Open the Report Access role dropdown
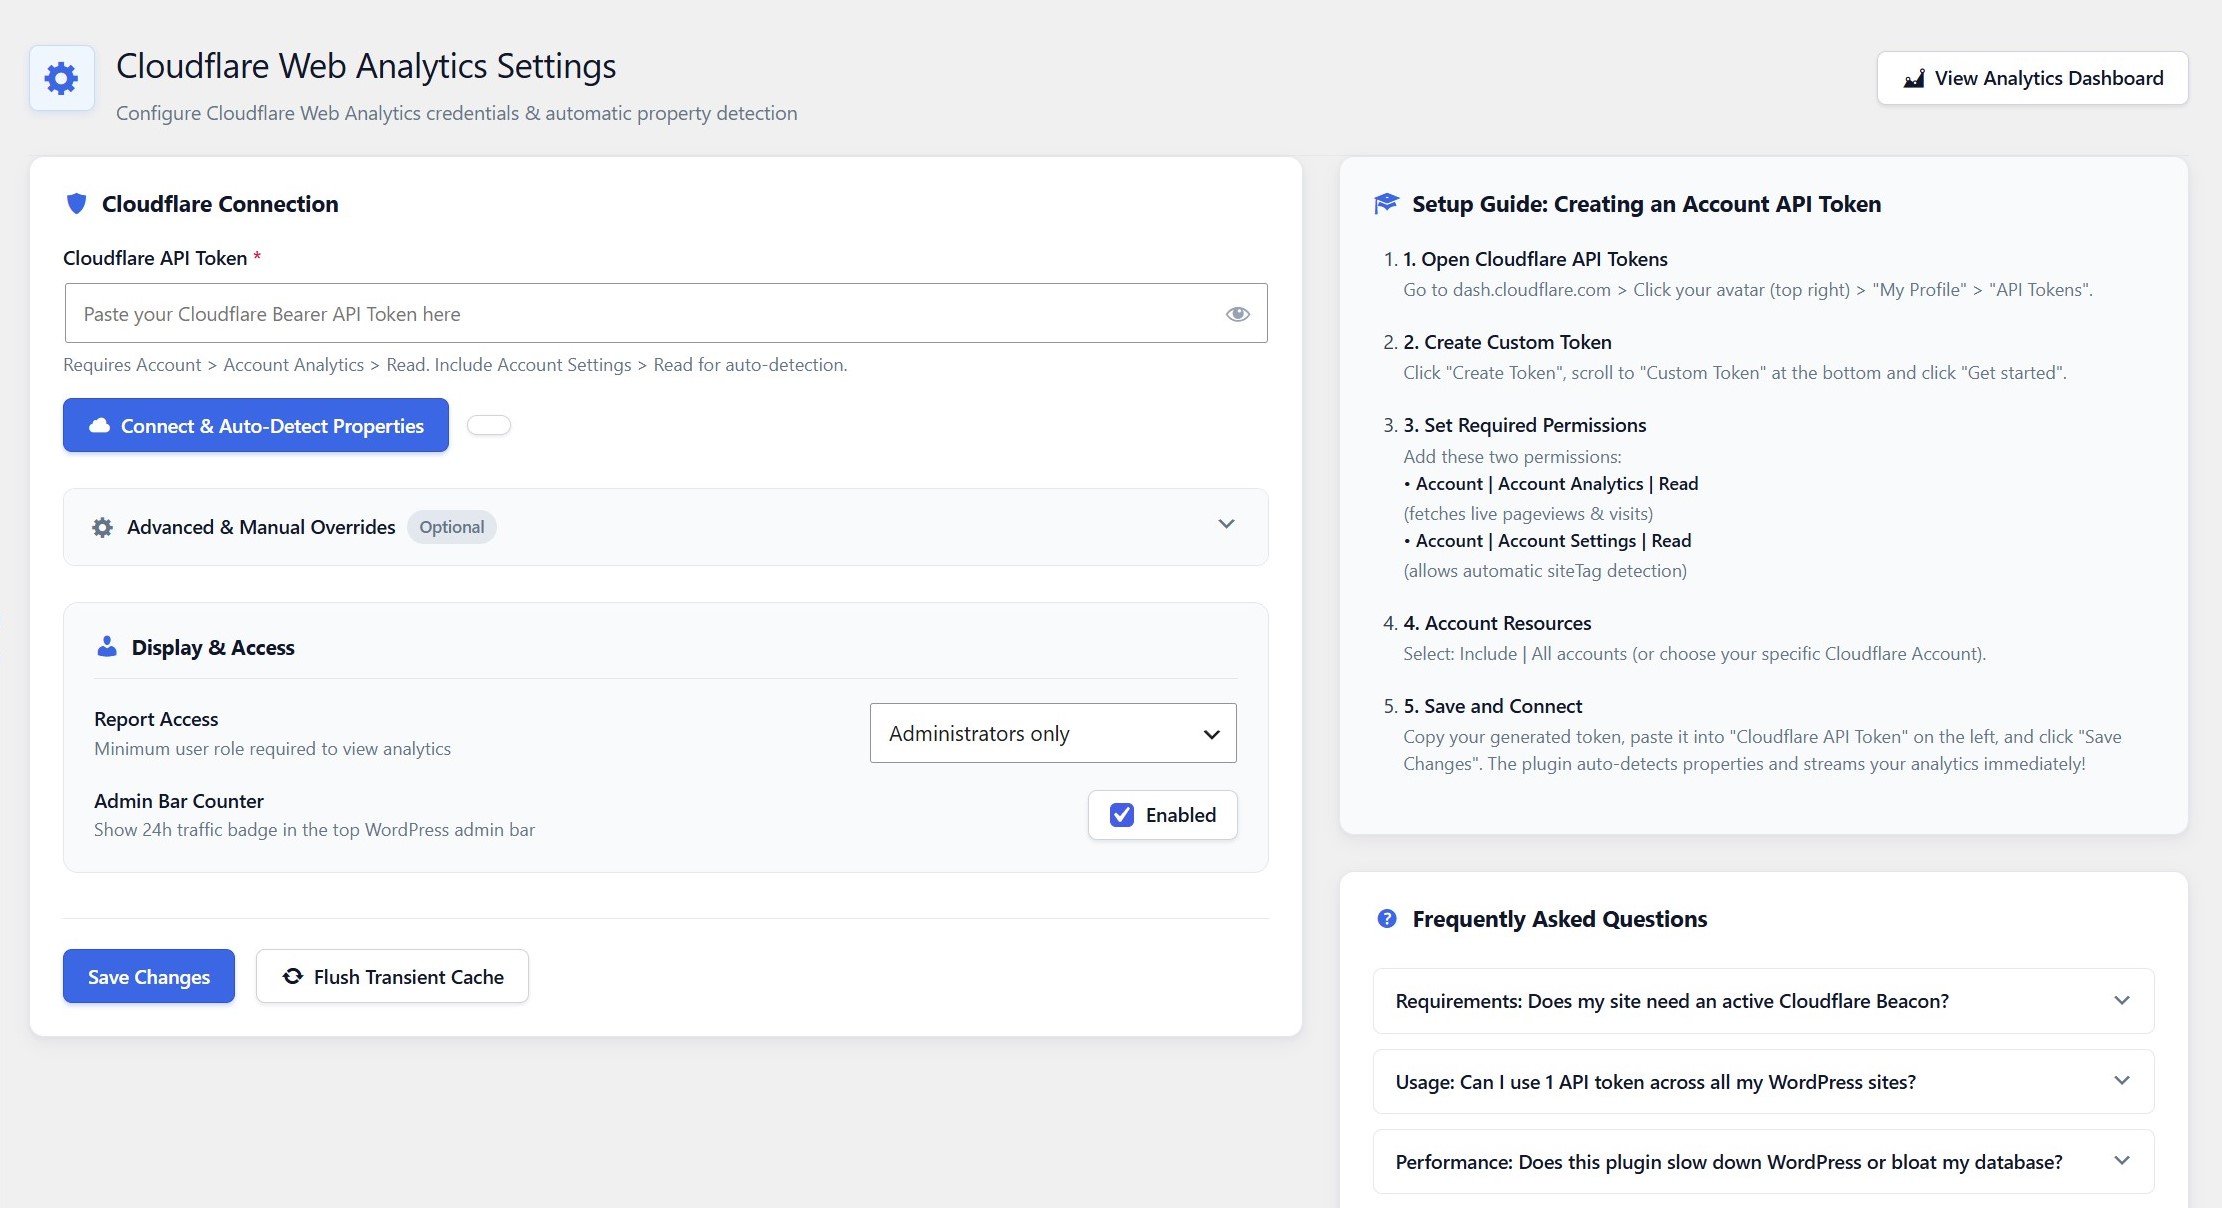Screen dimensions: 2222x1208 point(1053,733)
